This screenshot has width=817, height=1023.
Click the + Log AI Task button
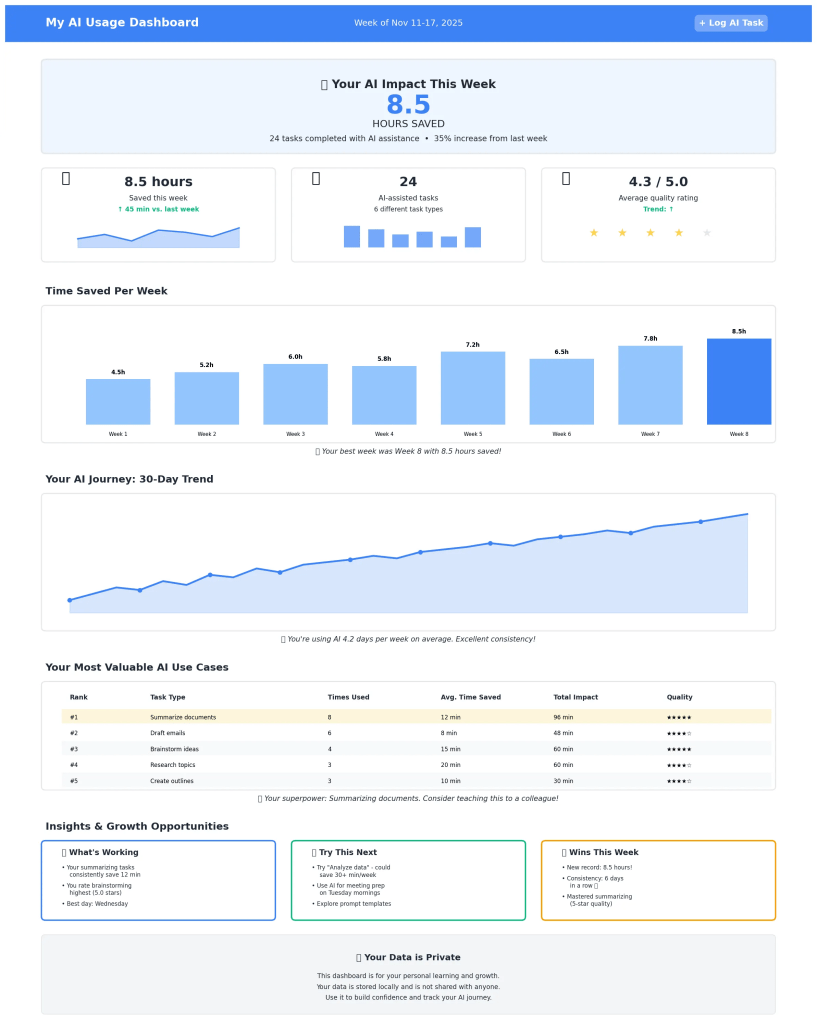[x=730, y=23]
